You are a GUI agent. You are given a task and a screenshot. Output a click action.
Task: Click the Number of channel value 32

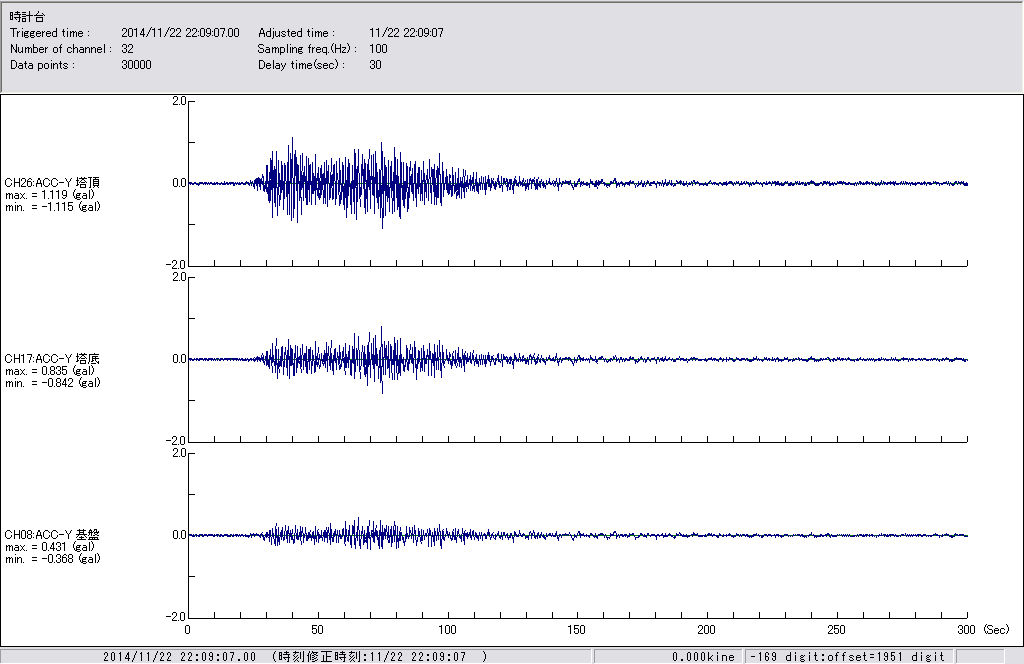pyautogui.click(x=127, y=49)
